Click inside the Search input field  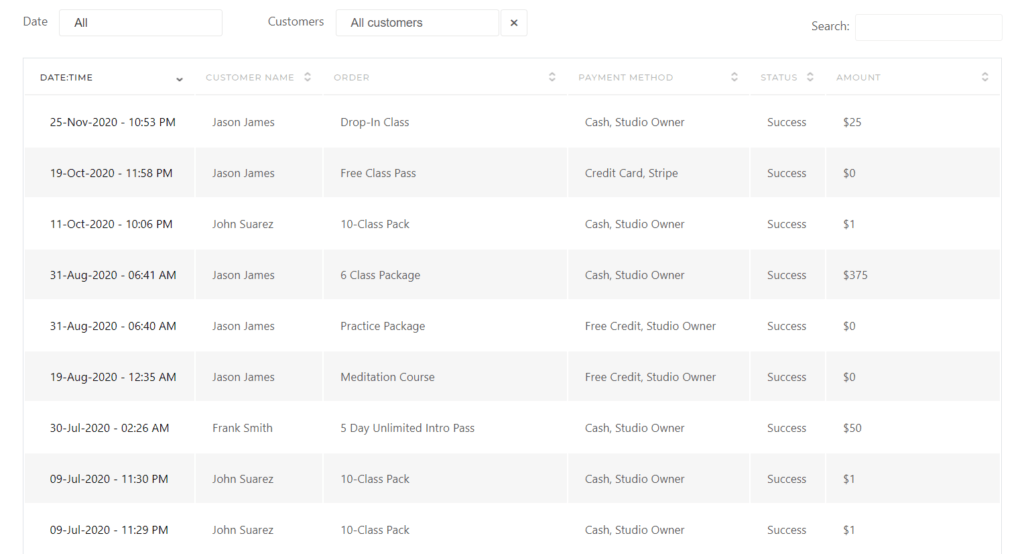(927, 27)
